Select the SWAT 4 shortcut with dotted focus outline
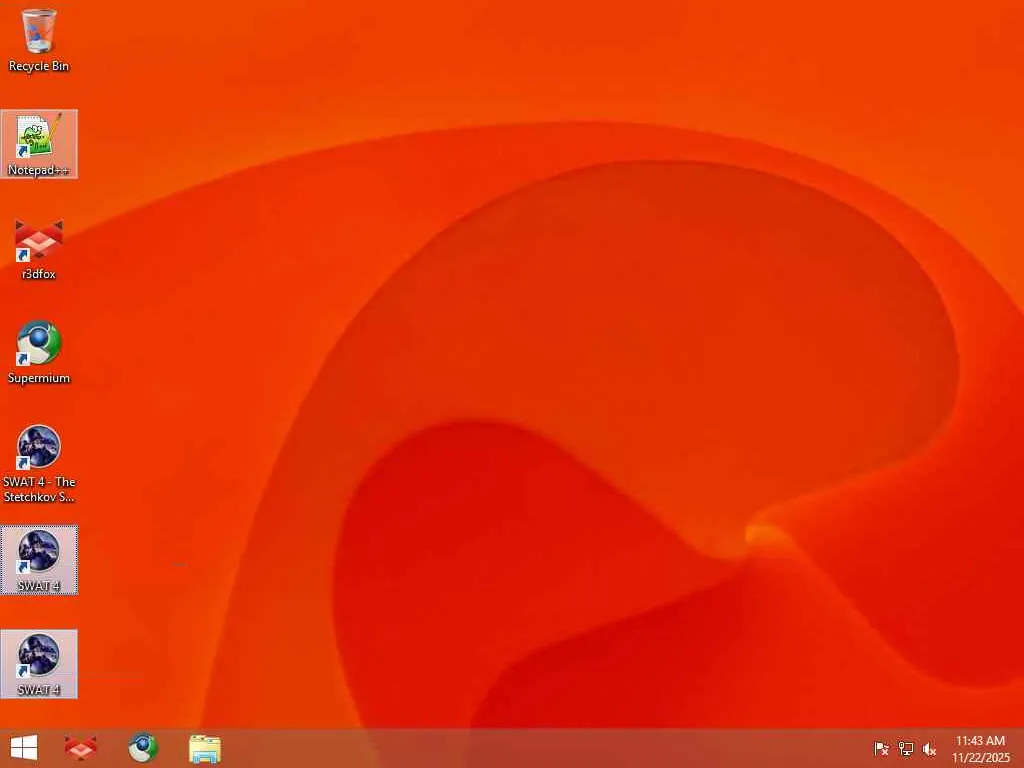Viewport: 1024px width, 768px height. pos(39,560)
